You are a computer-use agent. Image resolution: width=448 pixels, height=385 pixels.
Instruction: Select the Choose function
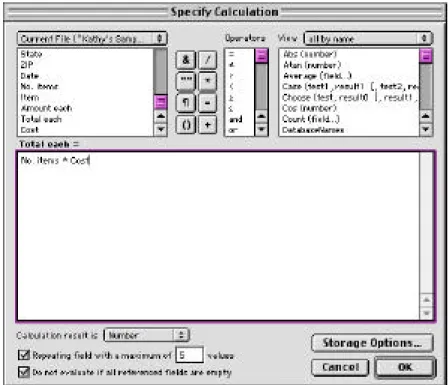[349, 97]
